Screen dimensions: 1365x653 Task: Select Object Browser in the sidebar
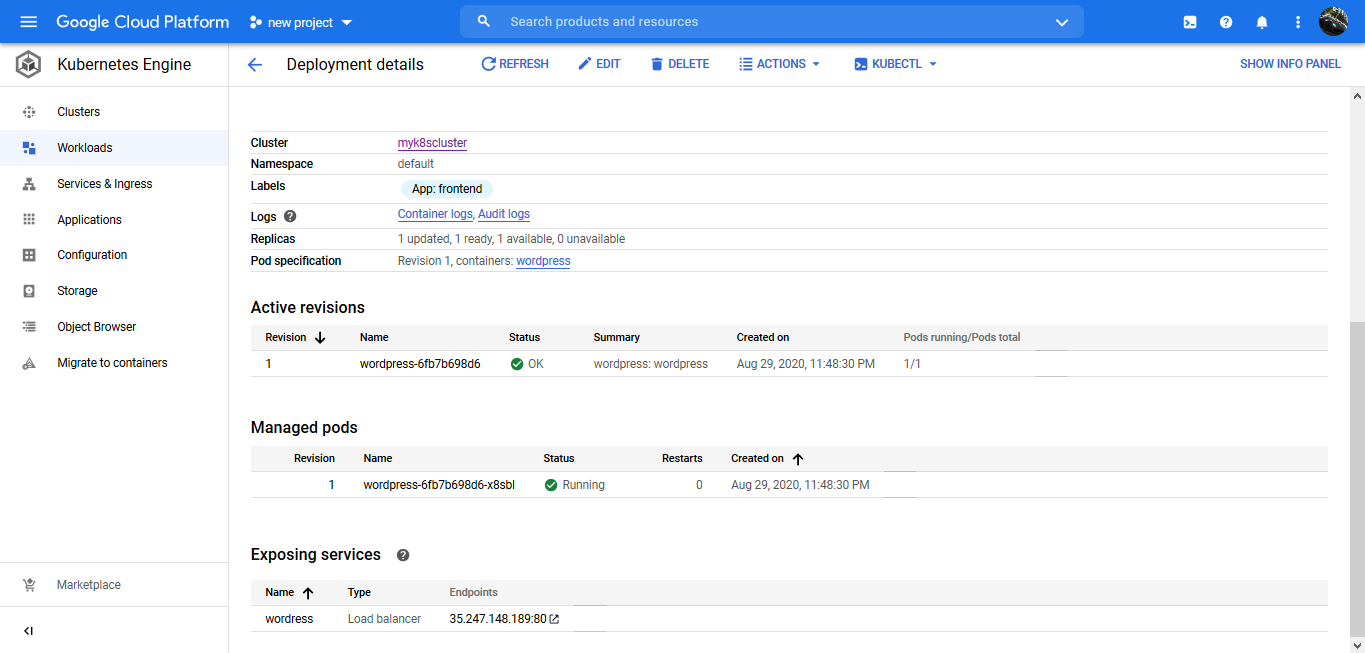(x=97, y=327)
